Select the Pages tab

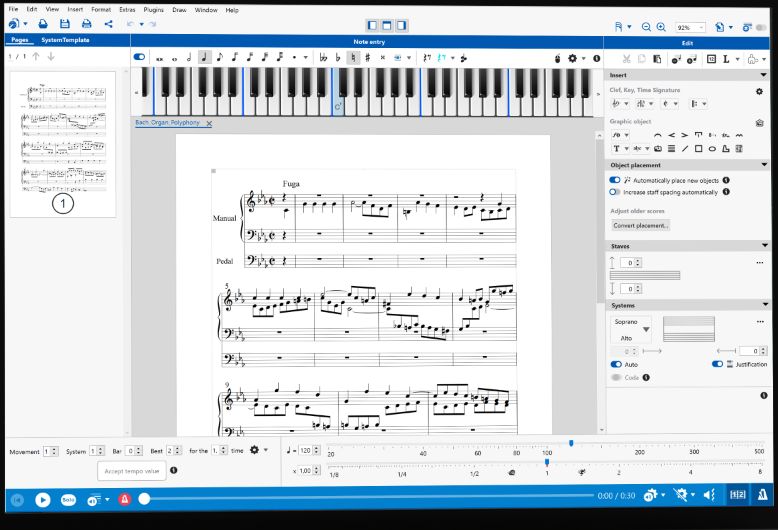coord(20,40)
